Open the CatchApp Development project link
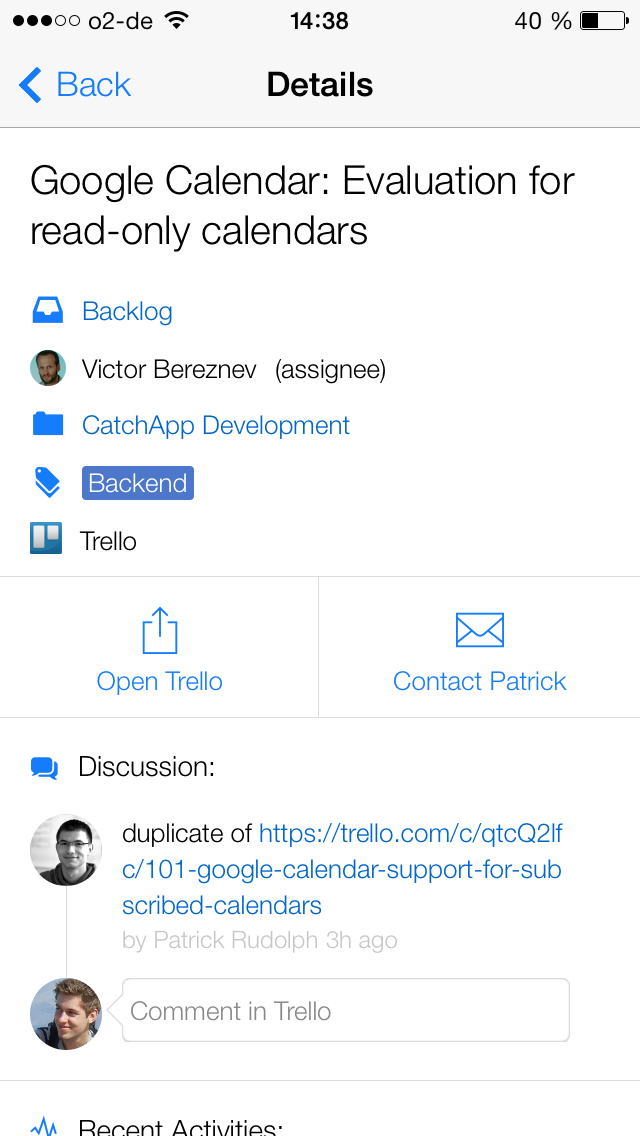 (x=216, y=425)
